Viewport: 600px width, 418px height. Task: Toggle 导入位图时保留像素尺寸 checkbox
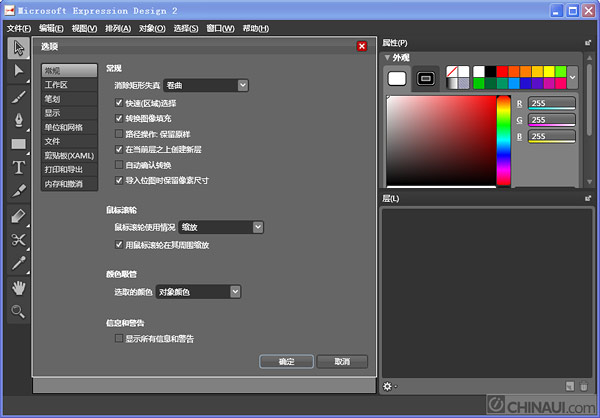119,180
